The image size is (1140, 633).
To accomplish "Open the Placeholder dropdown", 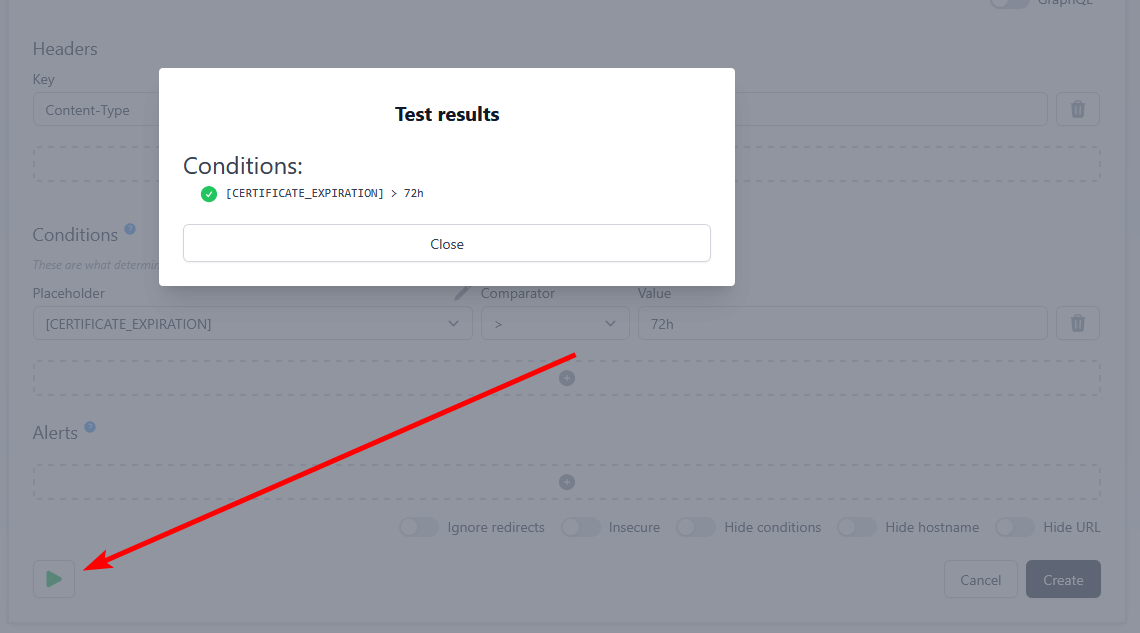I will (252, 324).
